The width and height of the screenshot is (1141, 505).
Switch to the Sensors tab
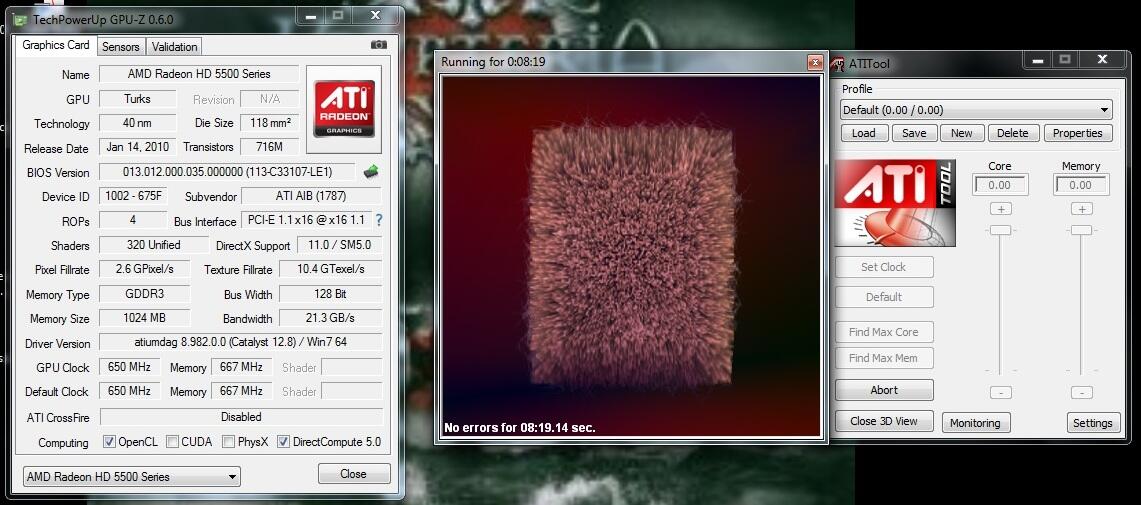pyautogui.click(x=120, y=47)
